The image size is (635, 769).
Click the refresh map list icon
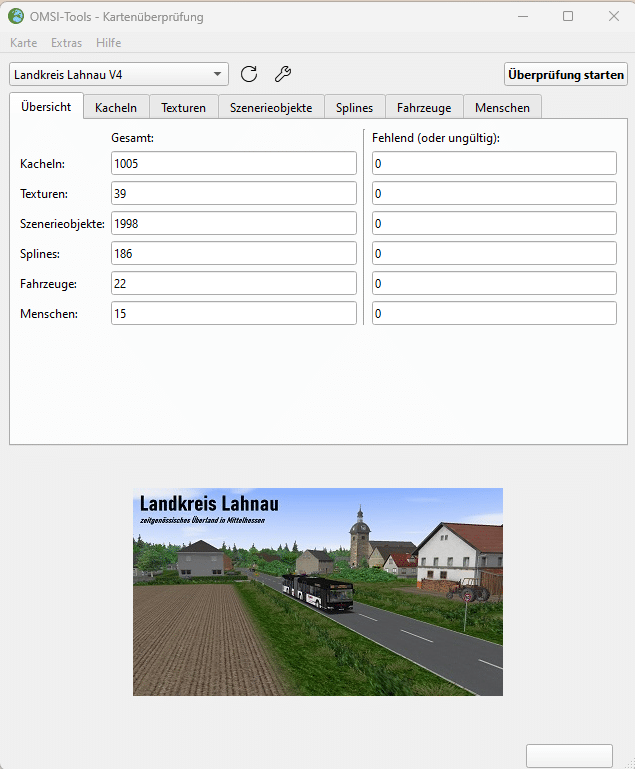(x=249, y=74)
